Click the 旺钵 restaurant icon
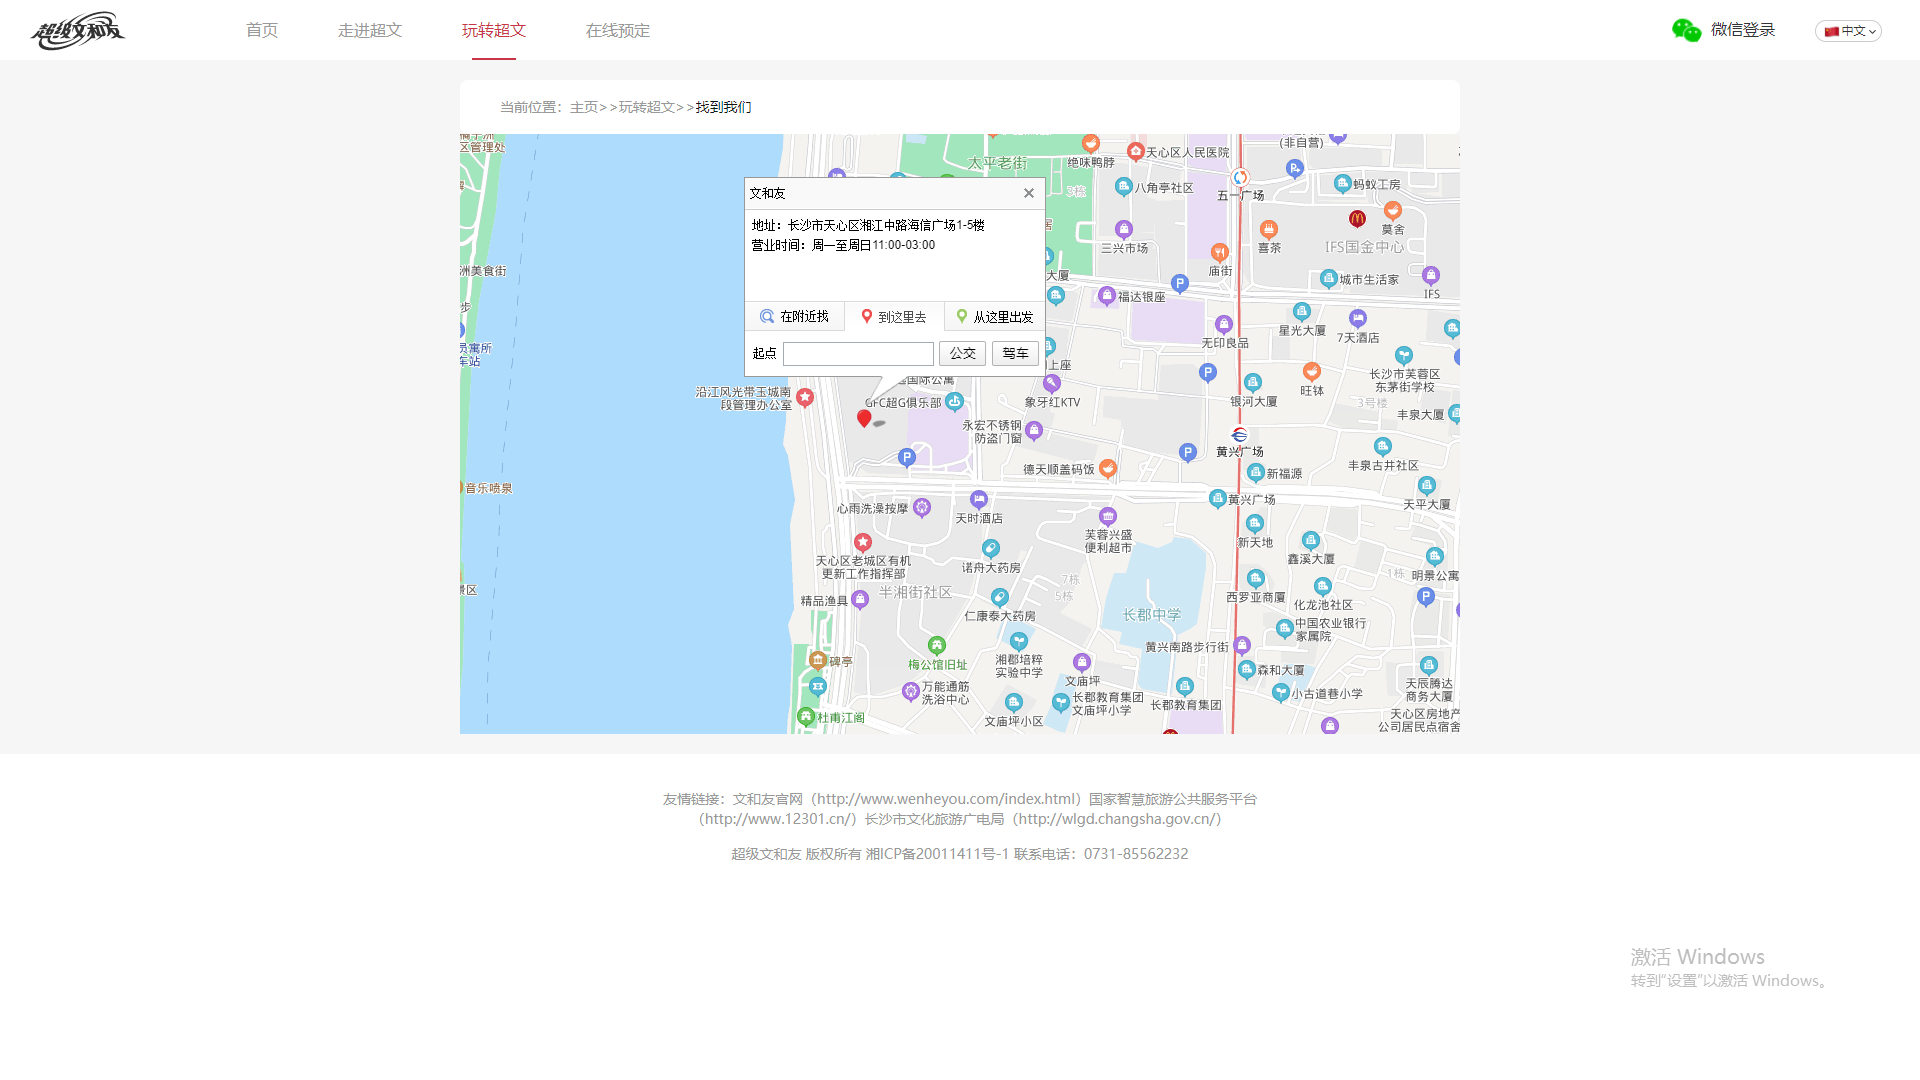This screenshot has width=1920, height=1080. (1312, 372)
